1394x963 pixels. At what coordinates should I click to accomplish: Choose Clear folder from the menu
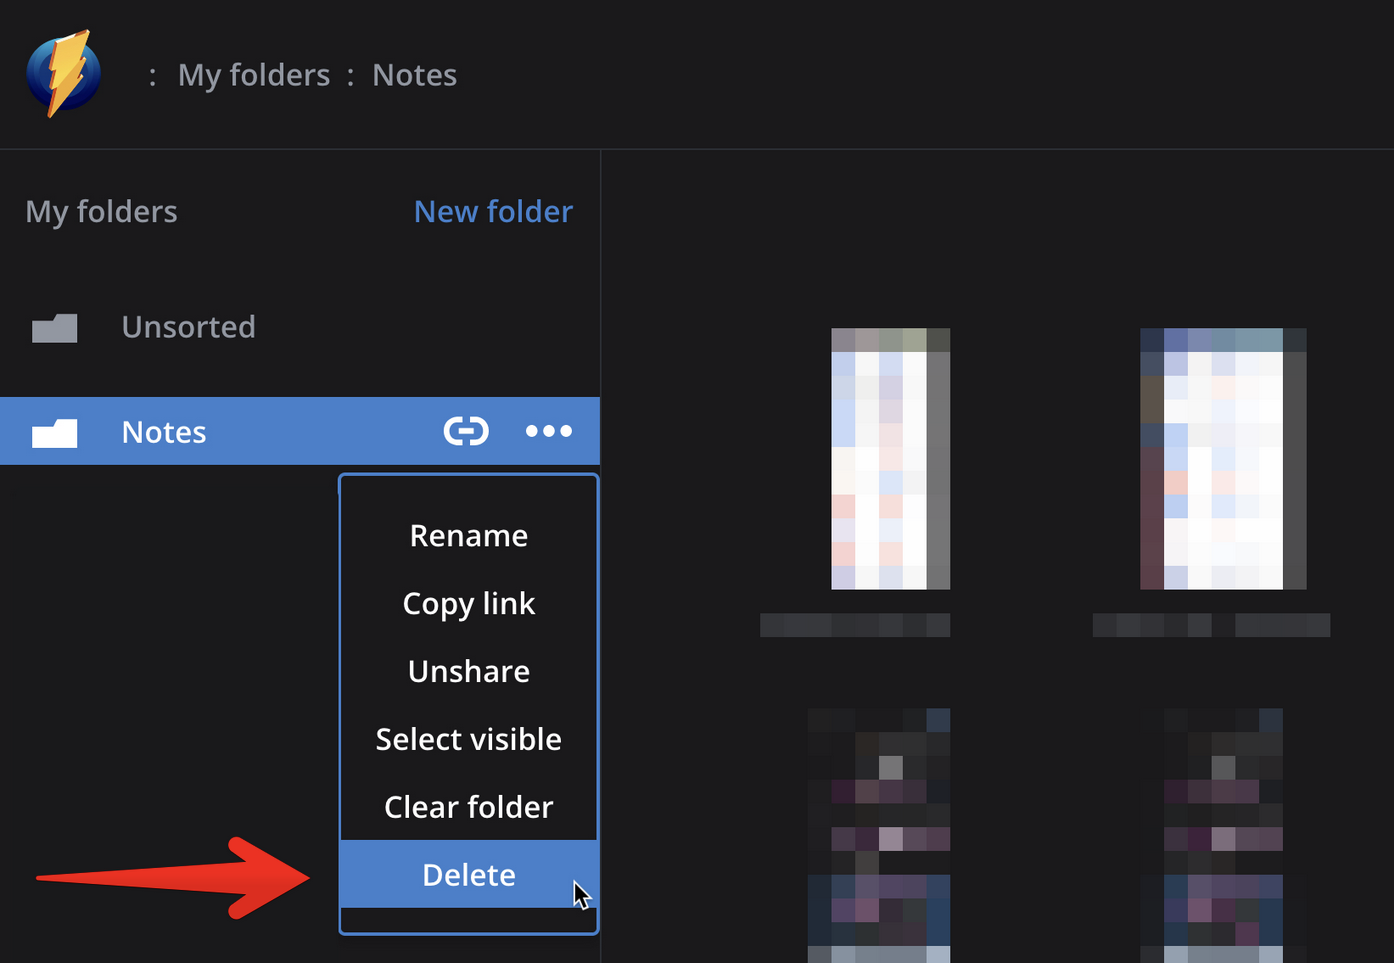[468, 807]
